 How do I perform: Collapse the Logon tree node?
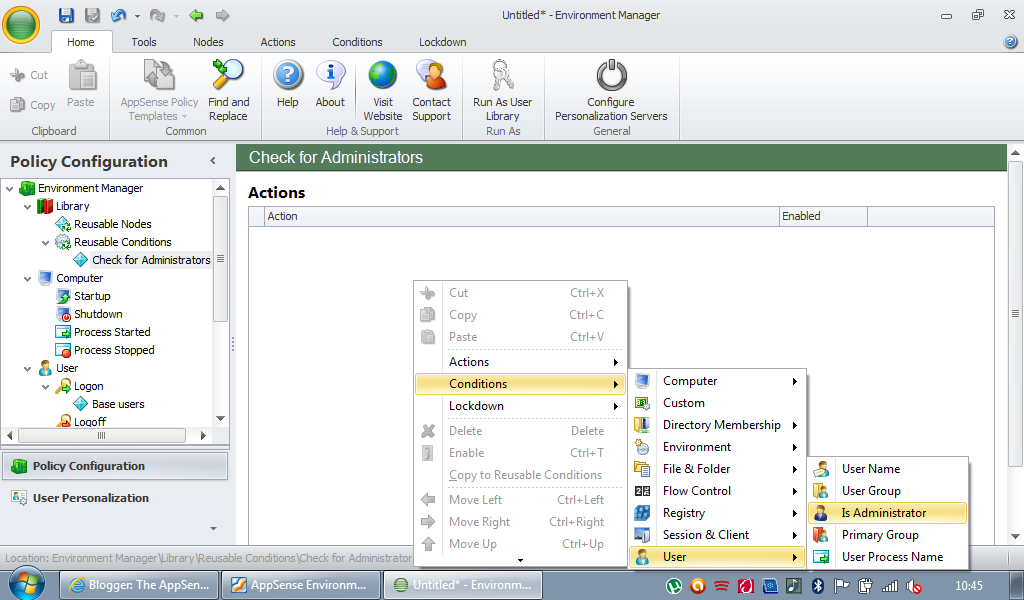46,386
